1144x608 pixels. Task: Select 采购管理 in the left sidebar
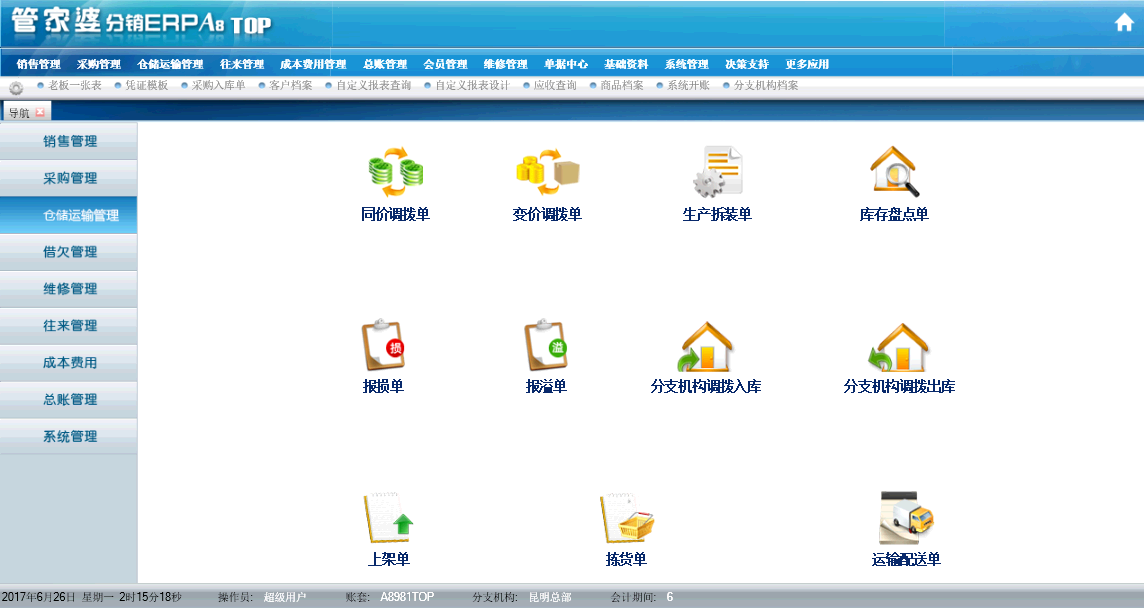point(69,178)
